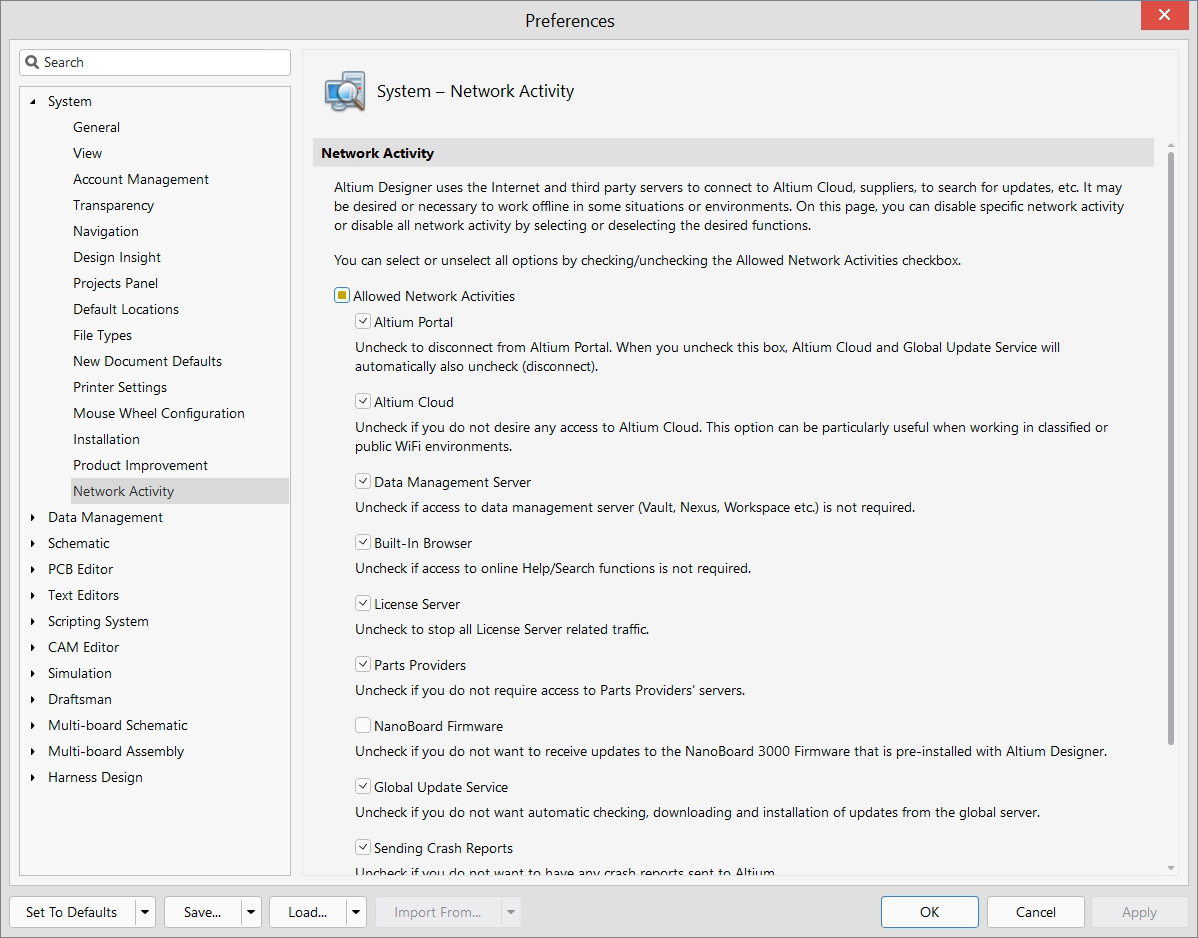This screenshot has height=938, width=1198.
Task: Disable License Server traffic checkbox
Action: 363,603
